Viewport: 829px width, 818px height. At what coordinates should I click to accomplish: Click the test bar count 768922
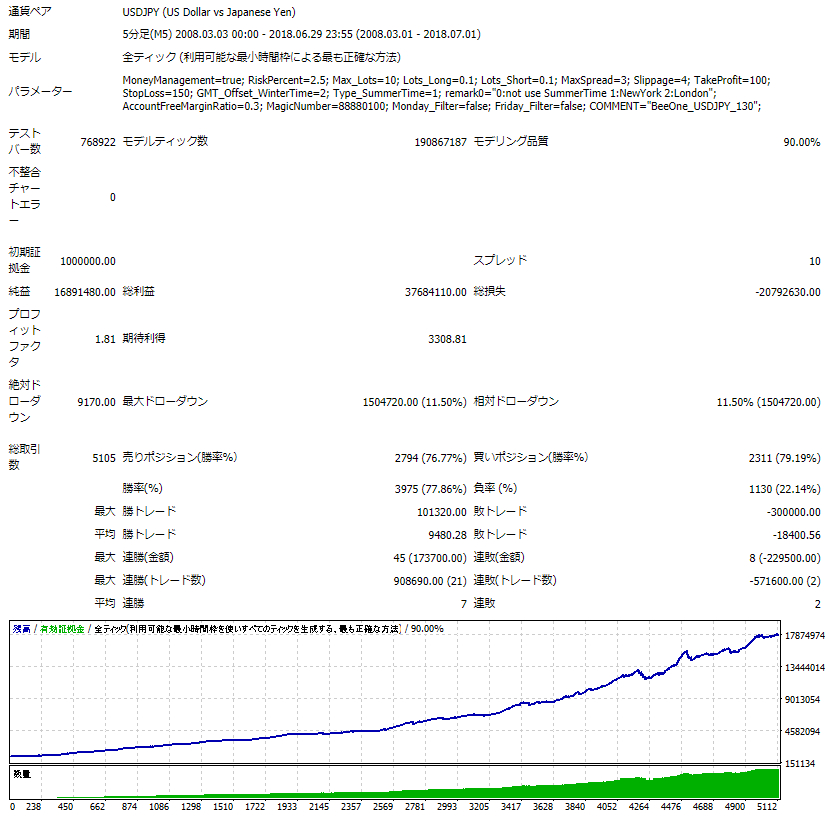(98, 142)
